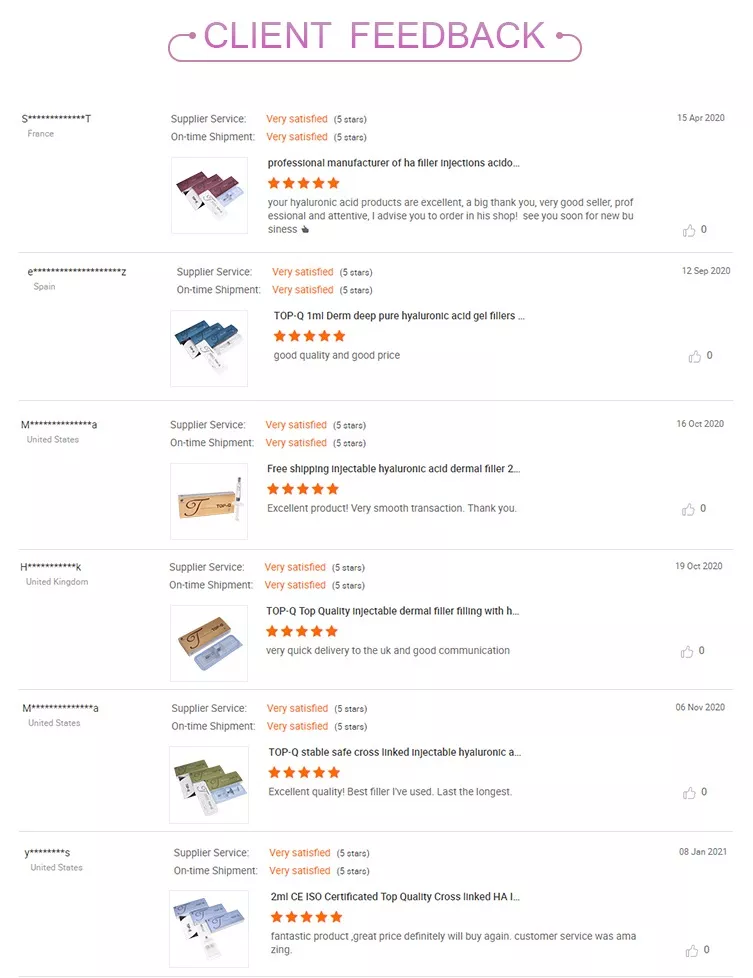Image resolution: width=753 pixels, height=978 pixels.
Task: Open 'Free shipping injectable hyaluronic acid' link
Action: pyautogui.click(x=394, y=468)
